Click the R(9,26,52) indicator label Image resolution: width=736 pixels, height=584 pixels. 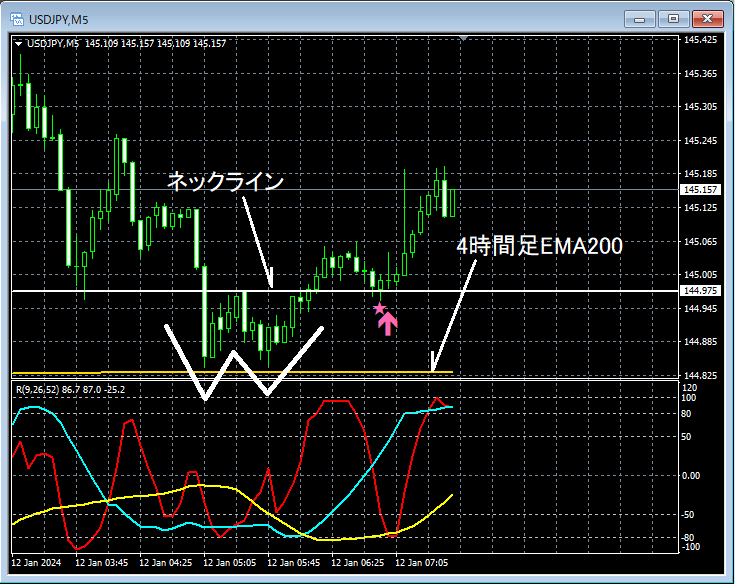click(70, 389)
